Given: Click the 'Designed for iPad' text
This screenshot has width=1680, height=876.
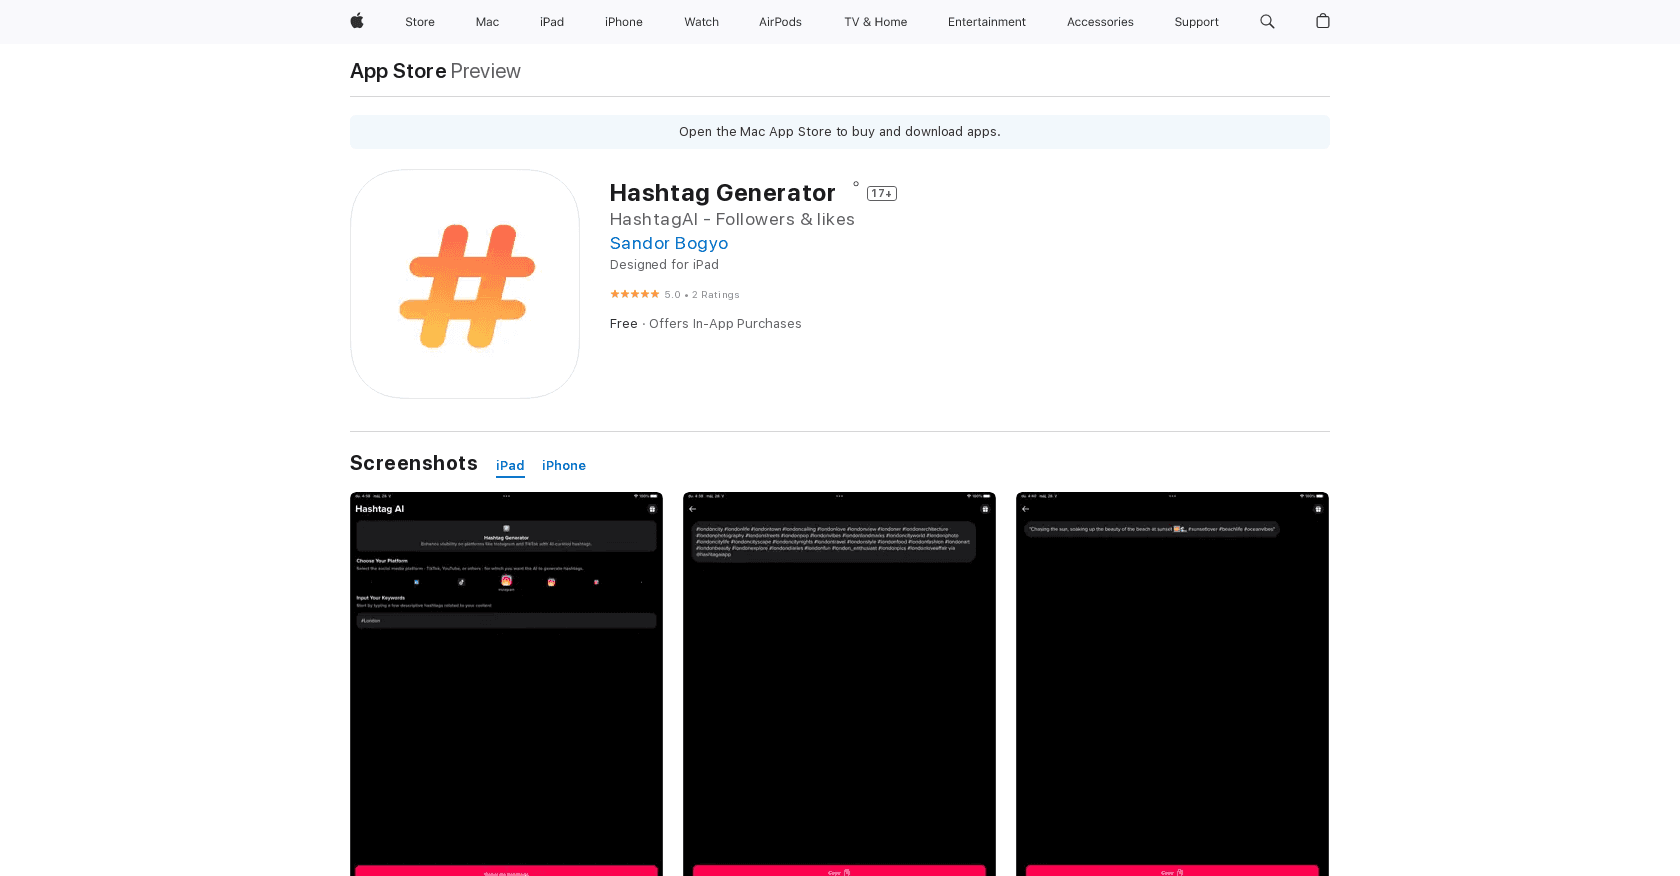Looking at the screenshot, I should (x=664, y=265).
